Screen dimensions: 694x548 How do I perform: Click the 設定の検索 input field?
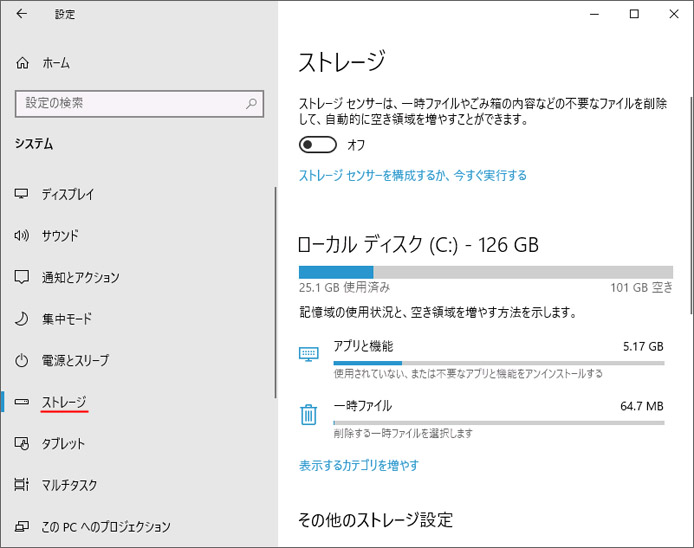[139, 104]
